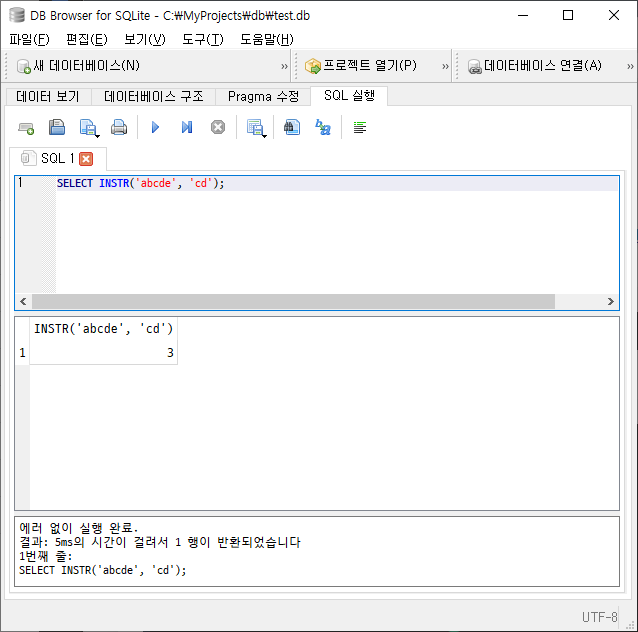The height and width of the screenshot is (632, 638).
Task: Click the SELECT INSTR line in the editor
Action: pos(140,184)
